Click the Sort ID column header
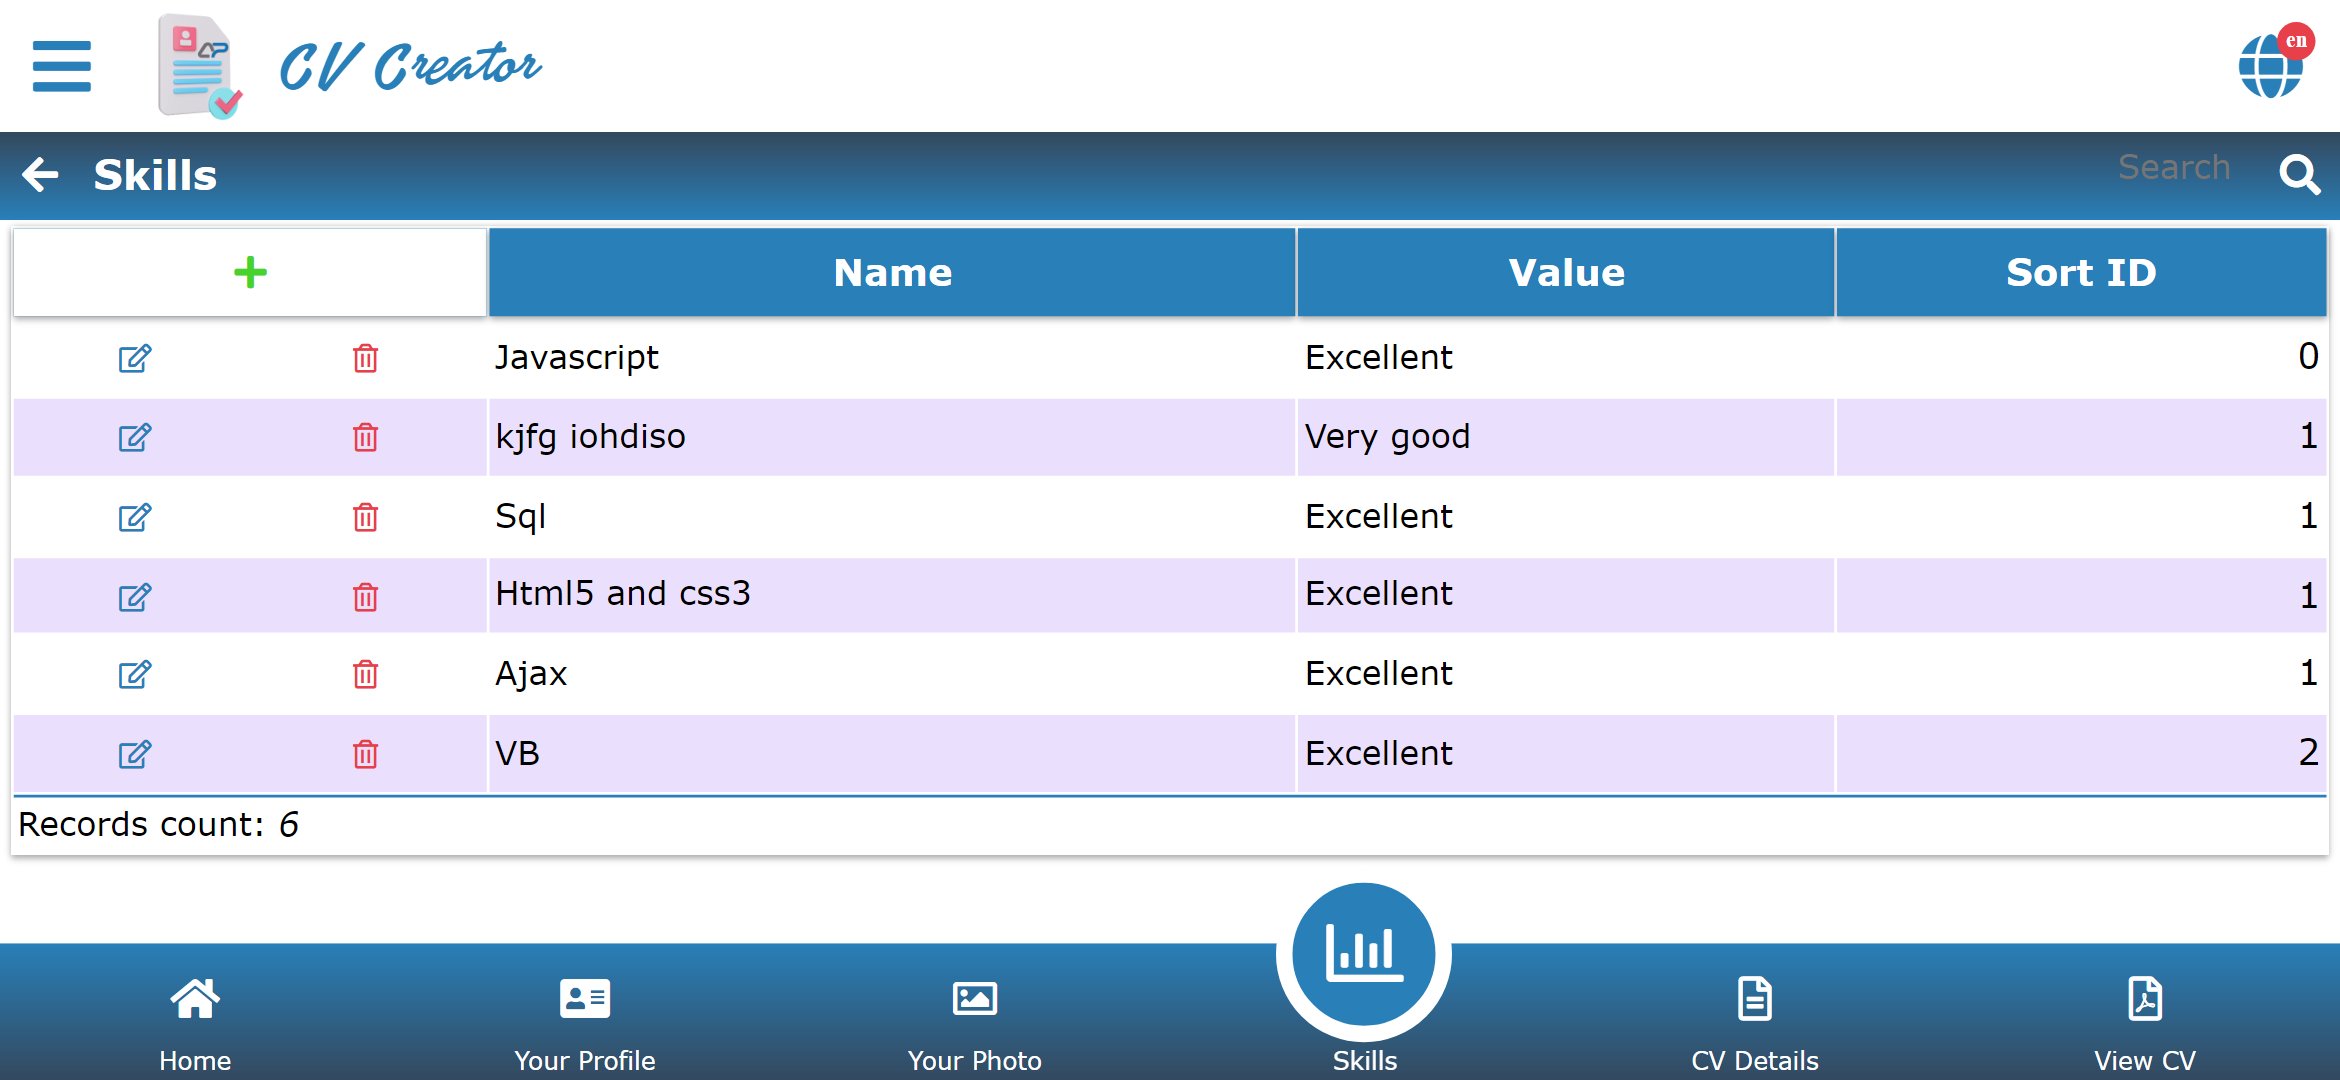Viewport: 2340px width, 1080px height. click(2080, 272)
